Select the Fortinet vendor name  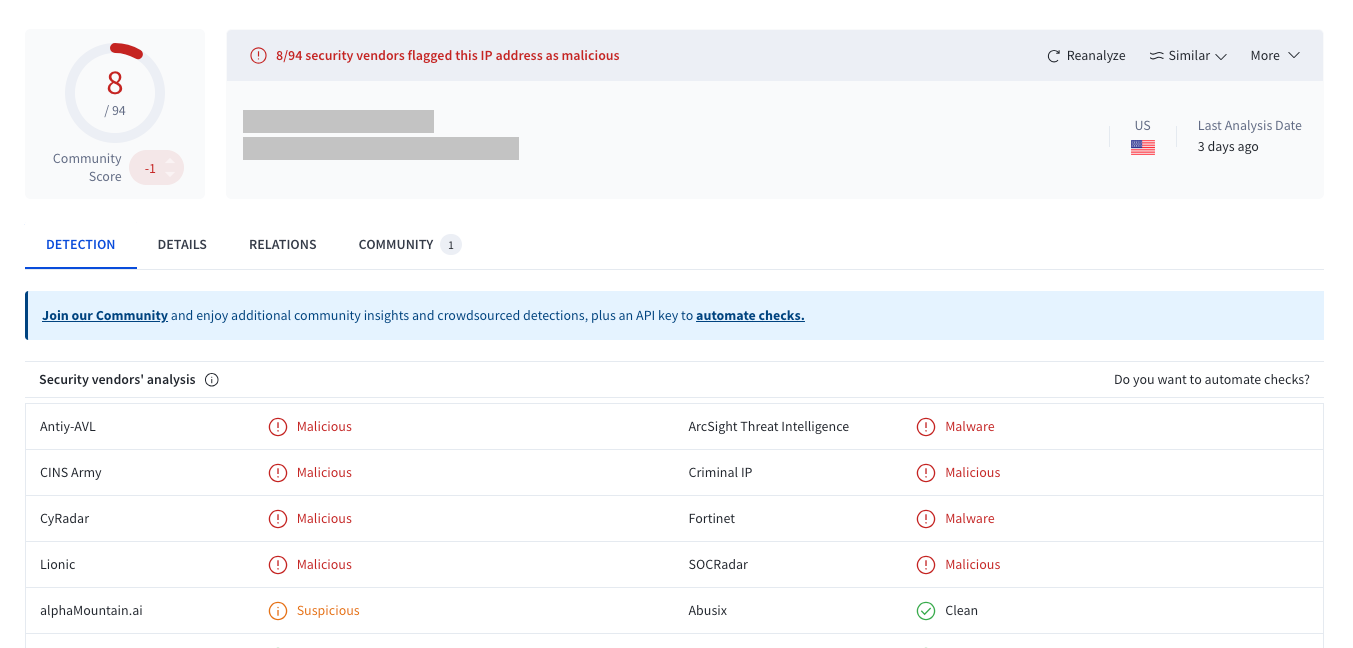tap(712, 519)
